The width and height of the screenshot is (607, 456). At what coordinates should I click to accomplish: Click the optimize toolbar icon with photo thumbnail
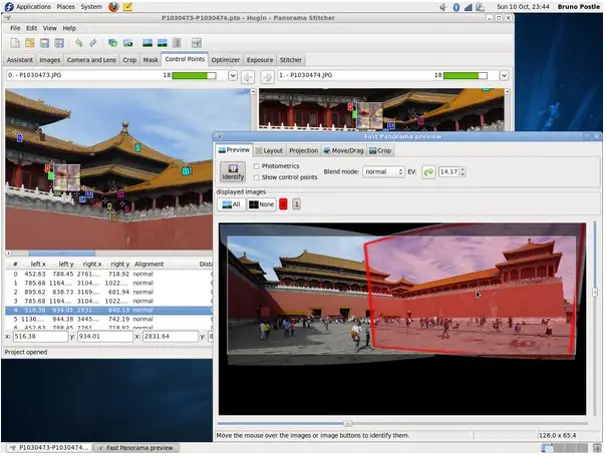coord(128,43)
